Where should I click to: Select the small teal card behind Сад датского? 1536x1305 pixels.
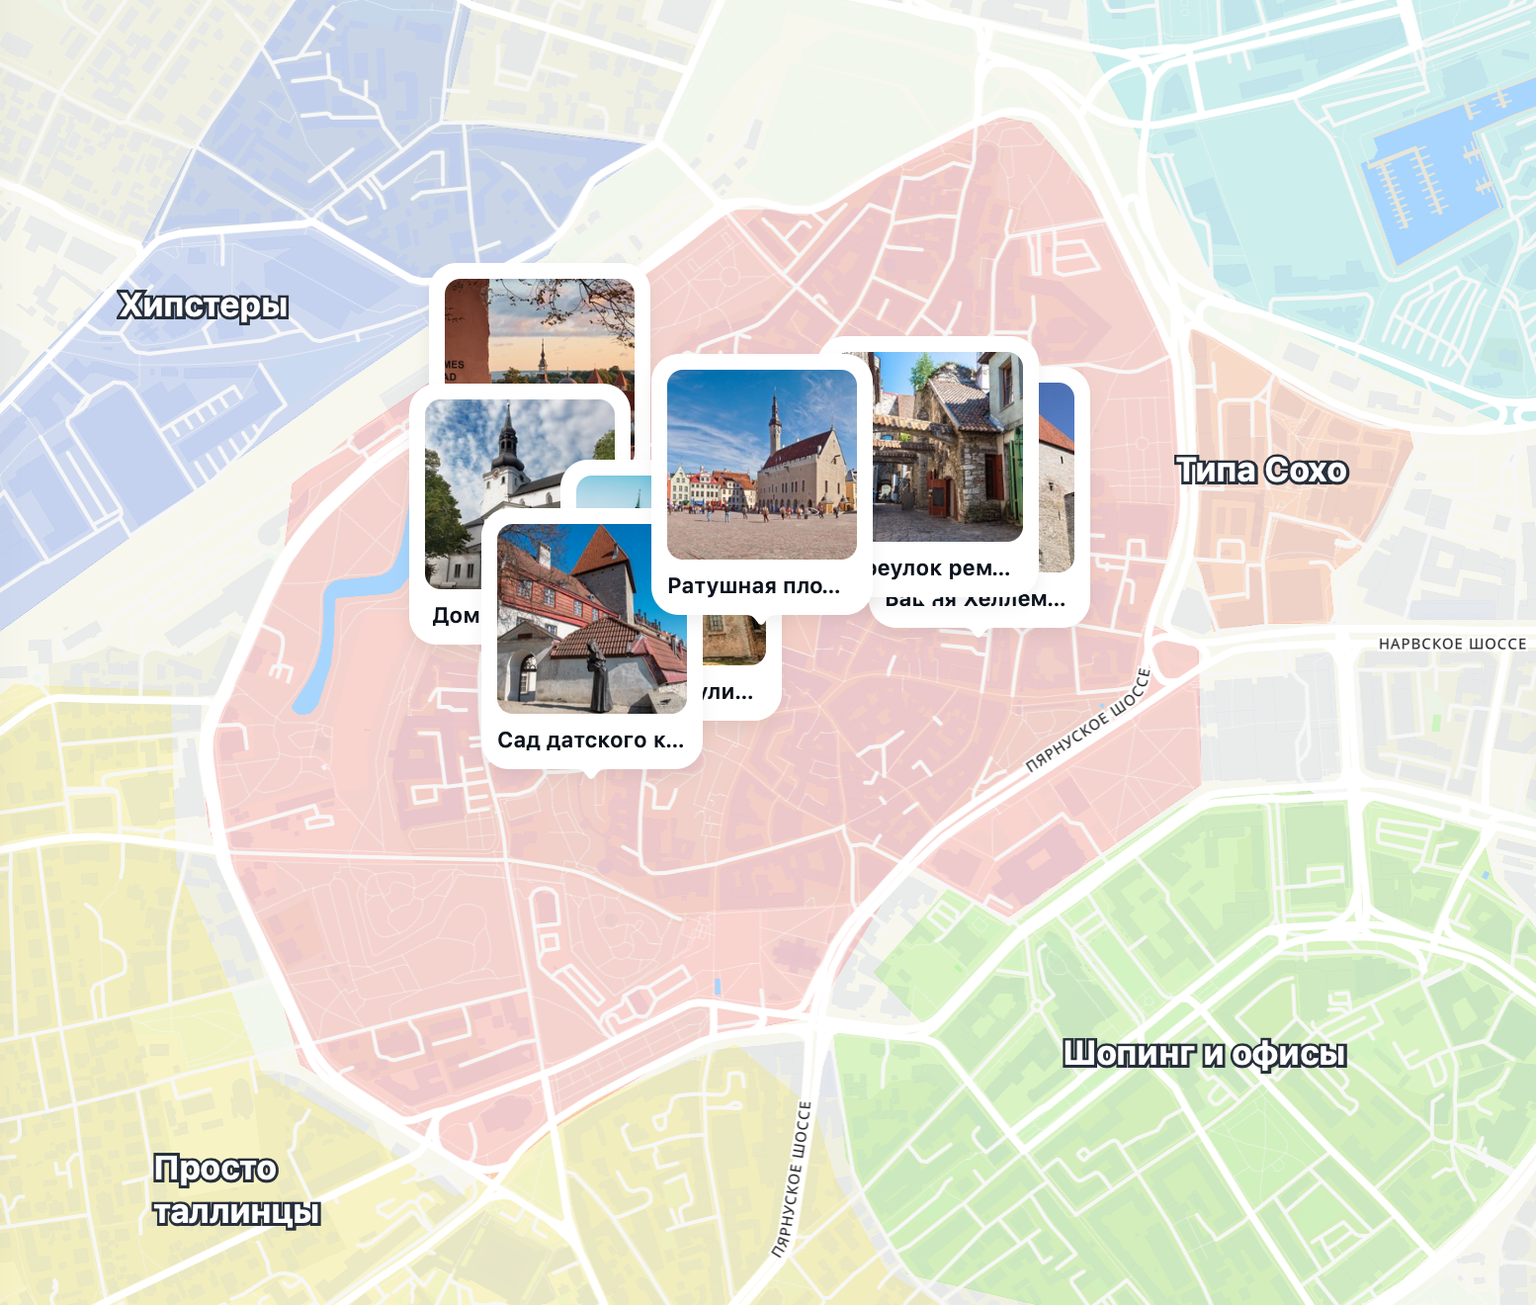click(612, 489)
